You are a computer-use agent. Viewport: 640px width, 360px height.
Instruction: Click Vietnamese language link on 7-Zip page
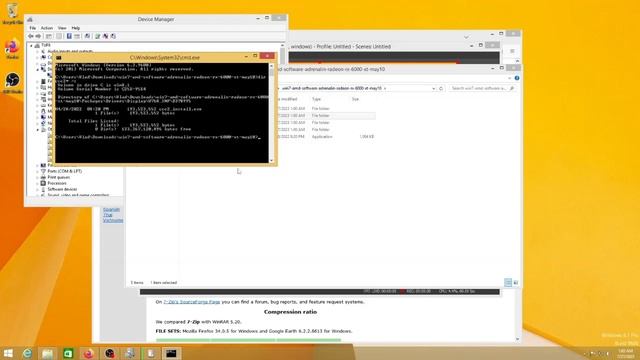point(113,220)
